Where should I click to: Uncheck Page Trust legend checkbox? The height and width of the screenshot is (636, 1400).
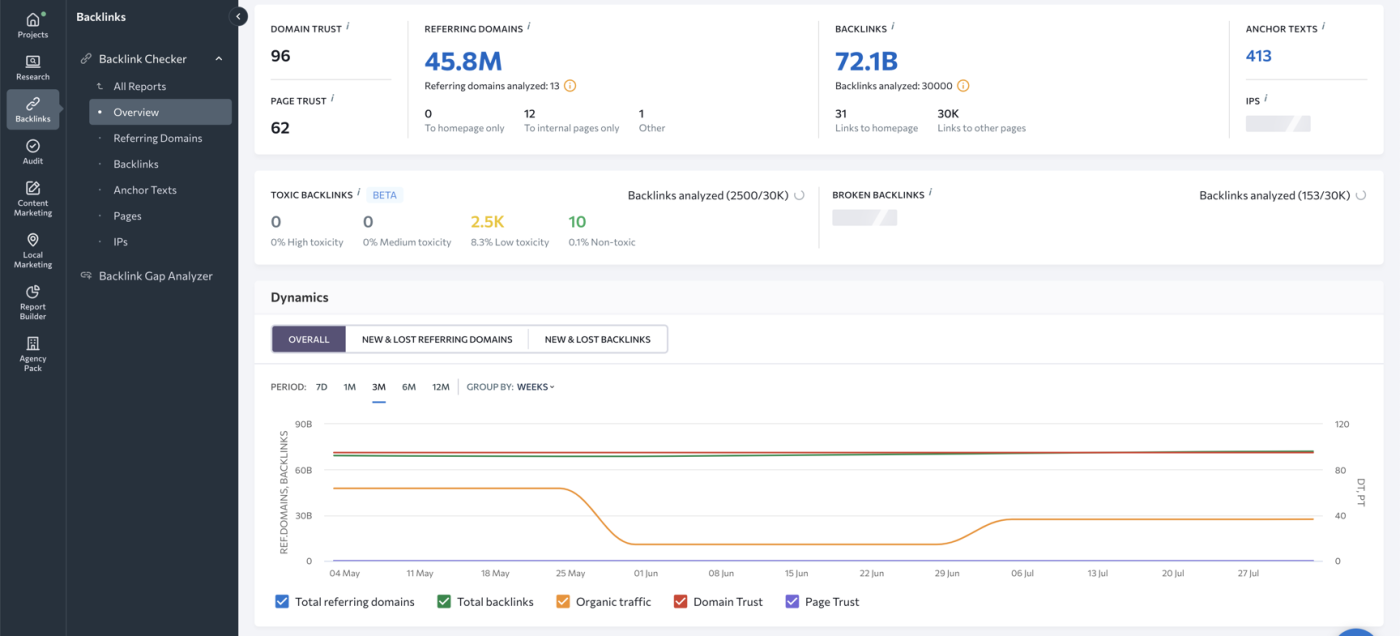pos(792,602)
